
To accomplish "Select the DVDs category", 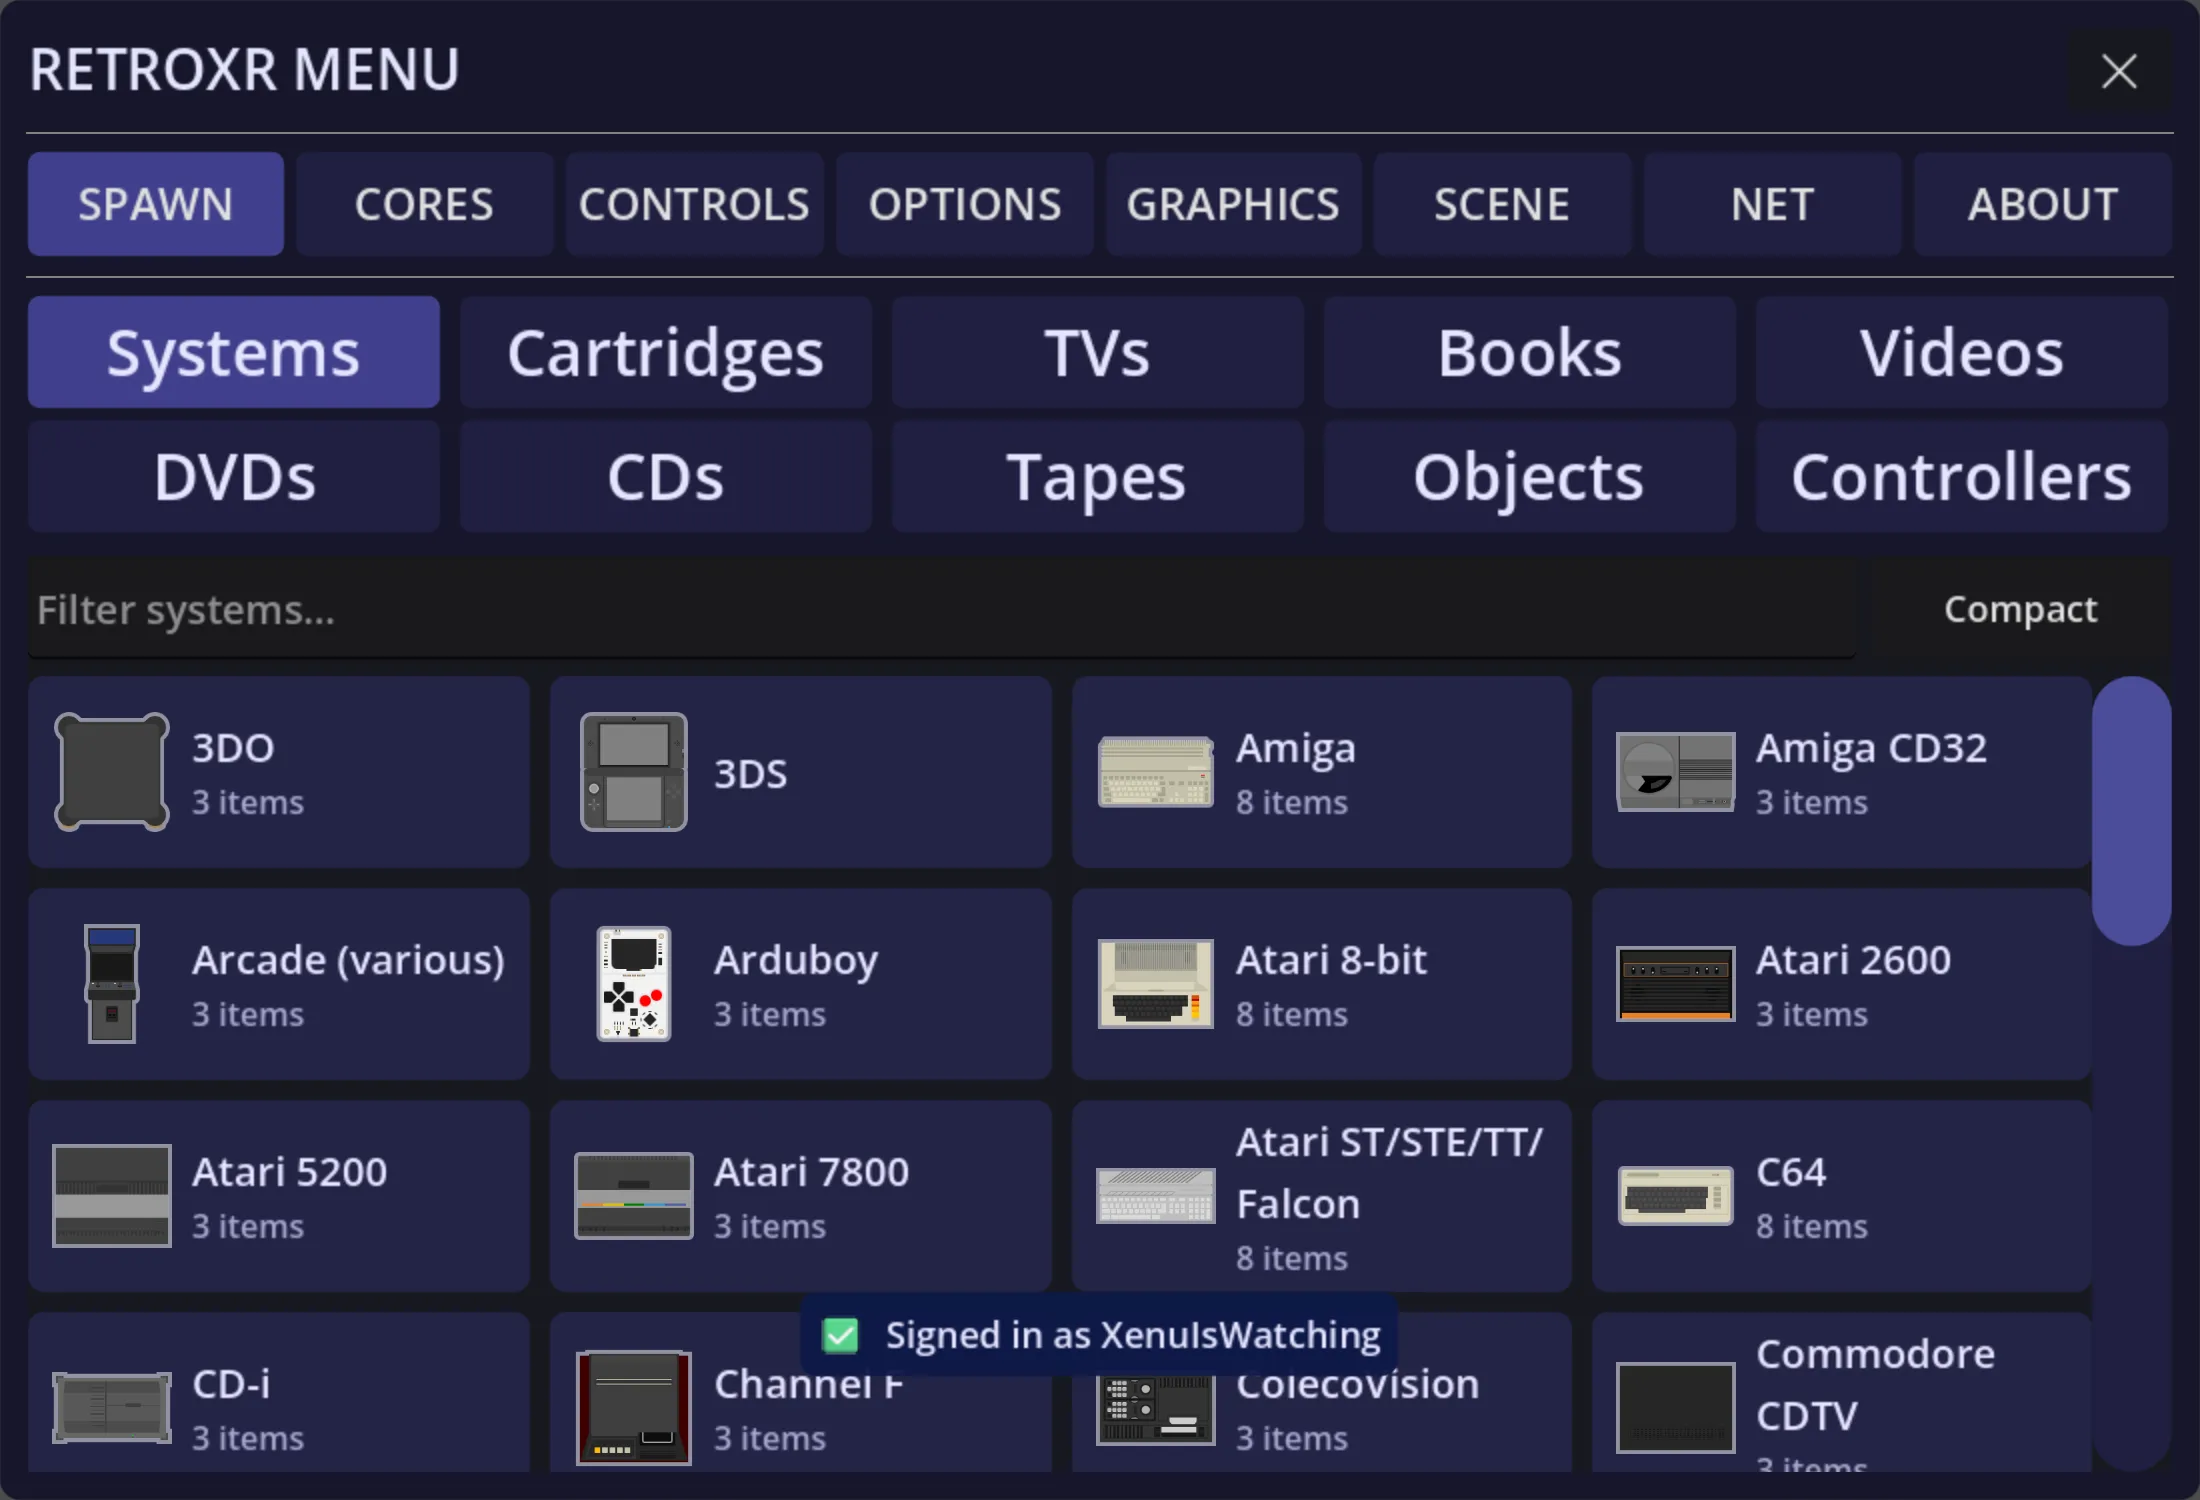I will point(234,476).
